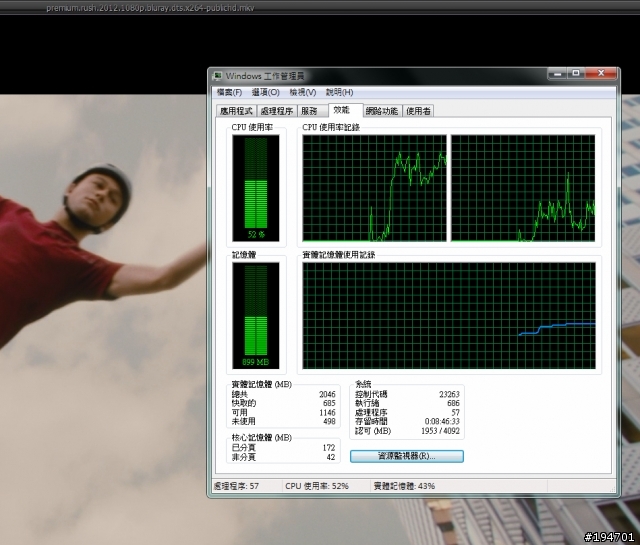
Task: Minimize the Windows 工作管理員 window
Action: point(557,73)
